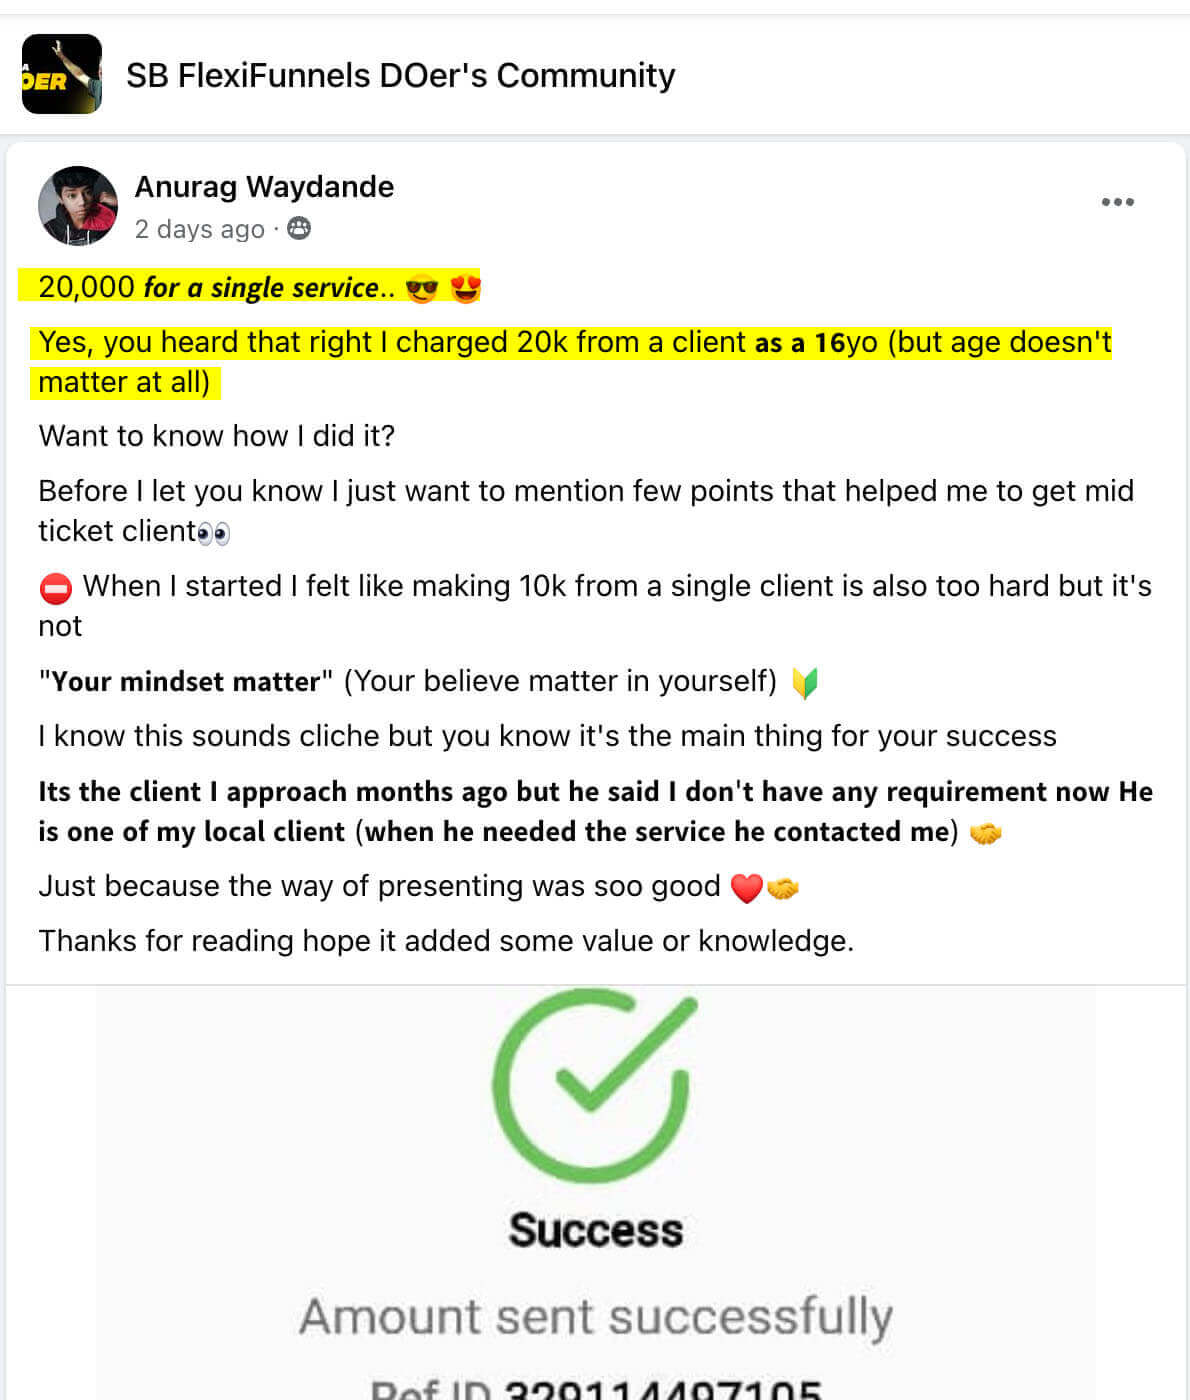Click the red no-entry emoji
Screen dimensions: 1190x1400
click(x=56, y=588)
